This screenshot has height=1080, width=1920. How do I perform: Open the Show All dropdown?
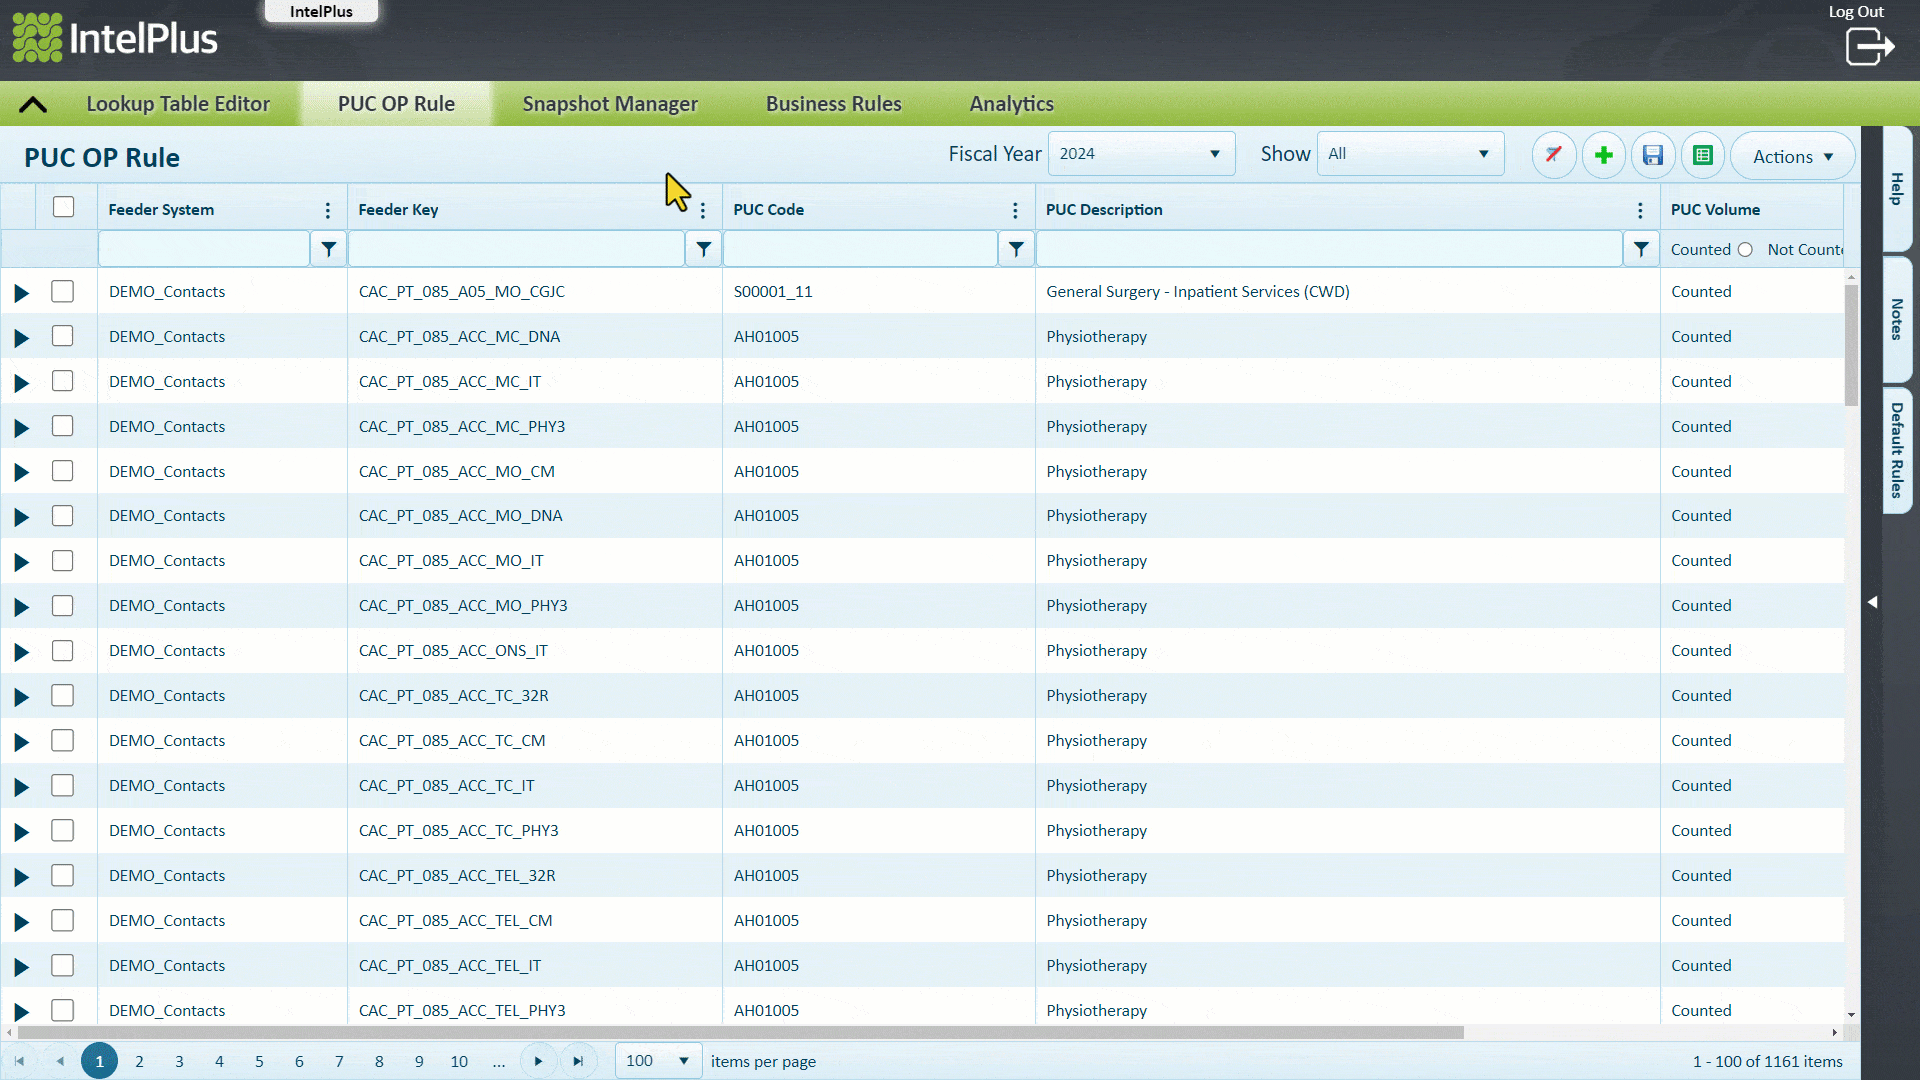1409,154
